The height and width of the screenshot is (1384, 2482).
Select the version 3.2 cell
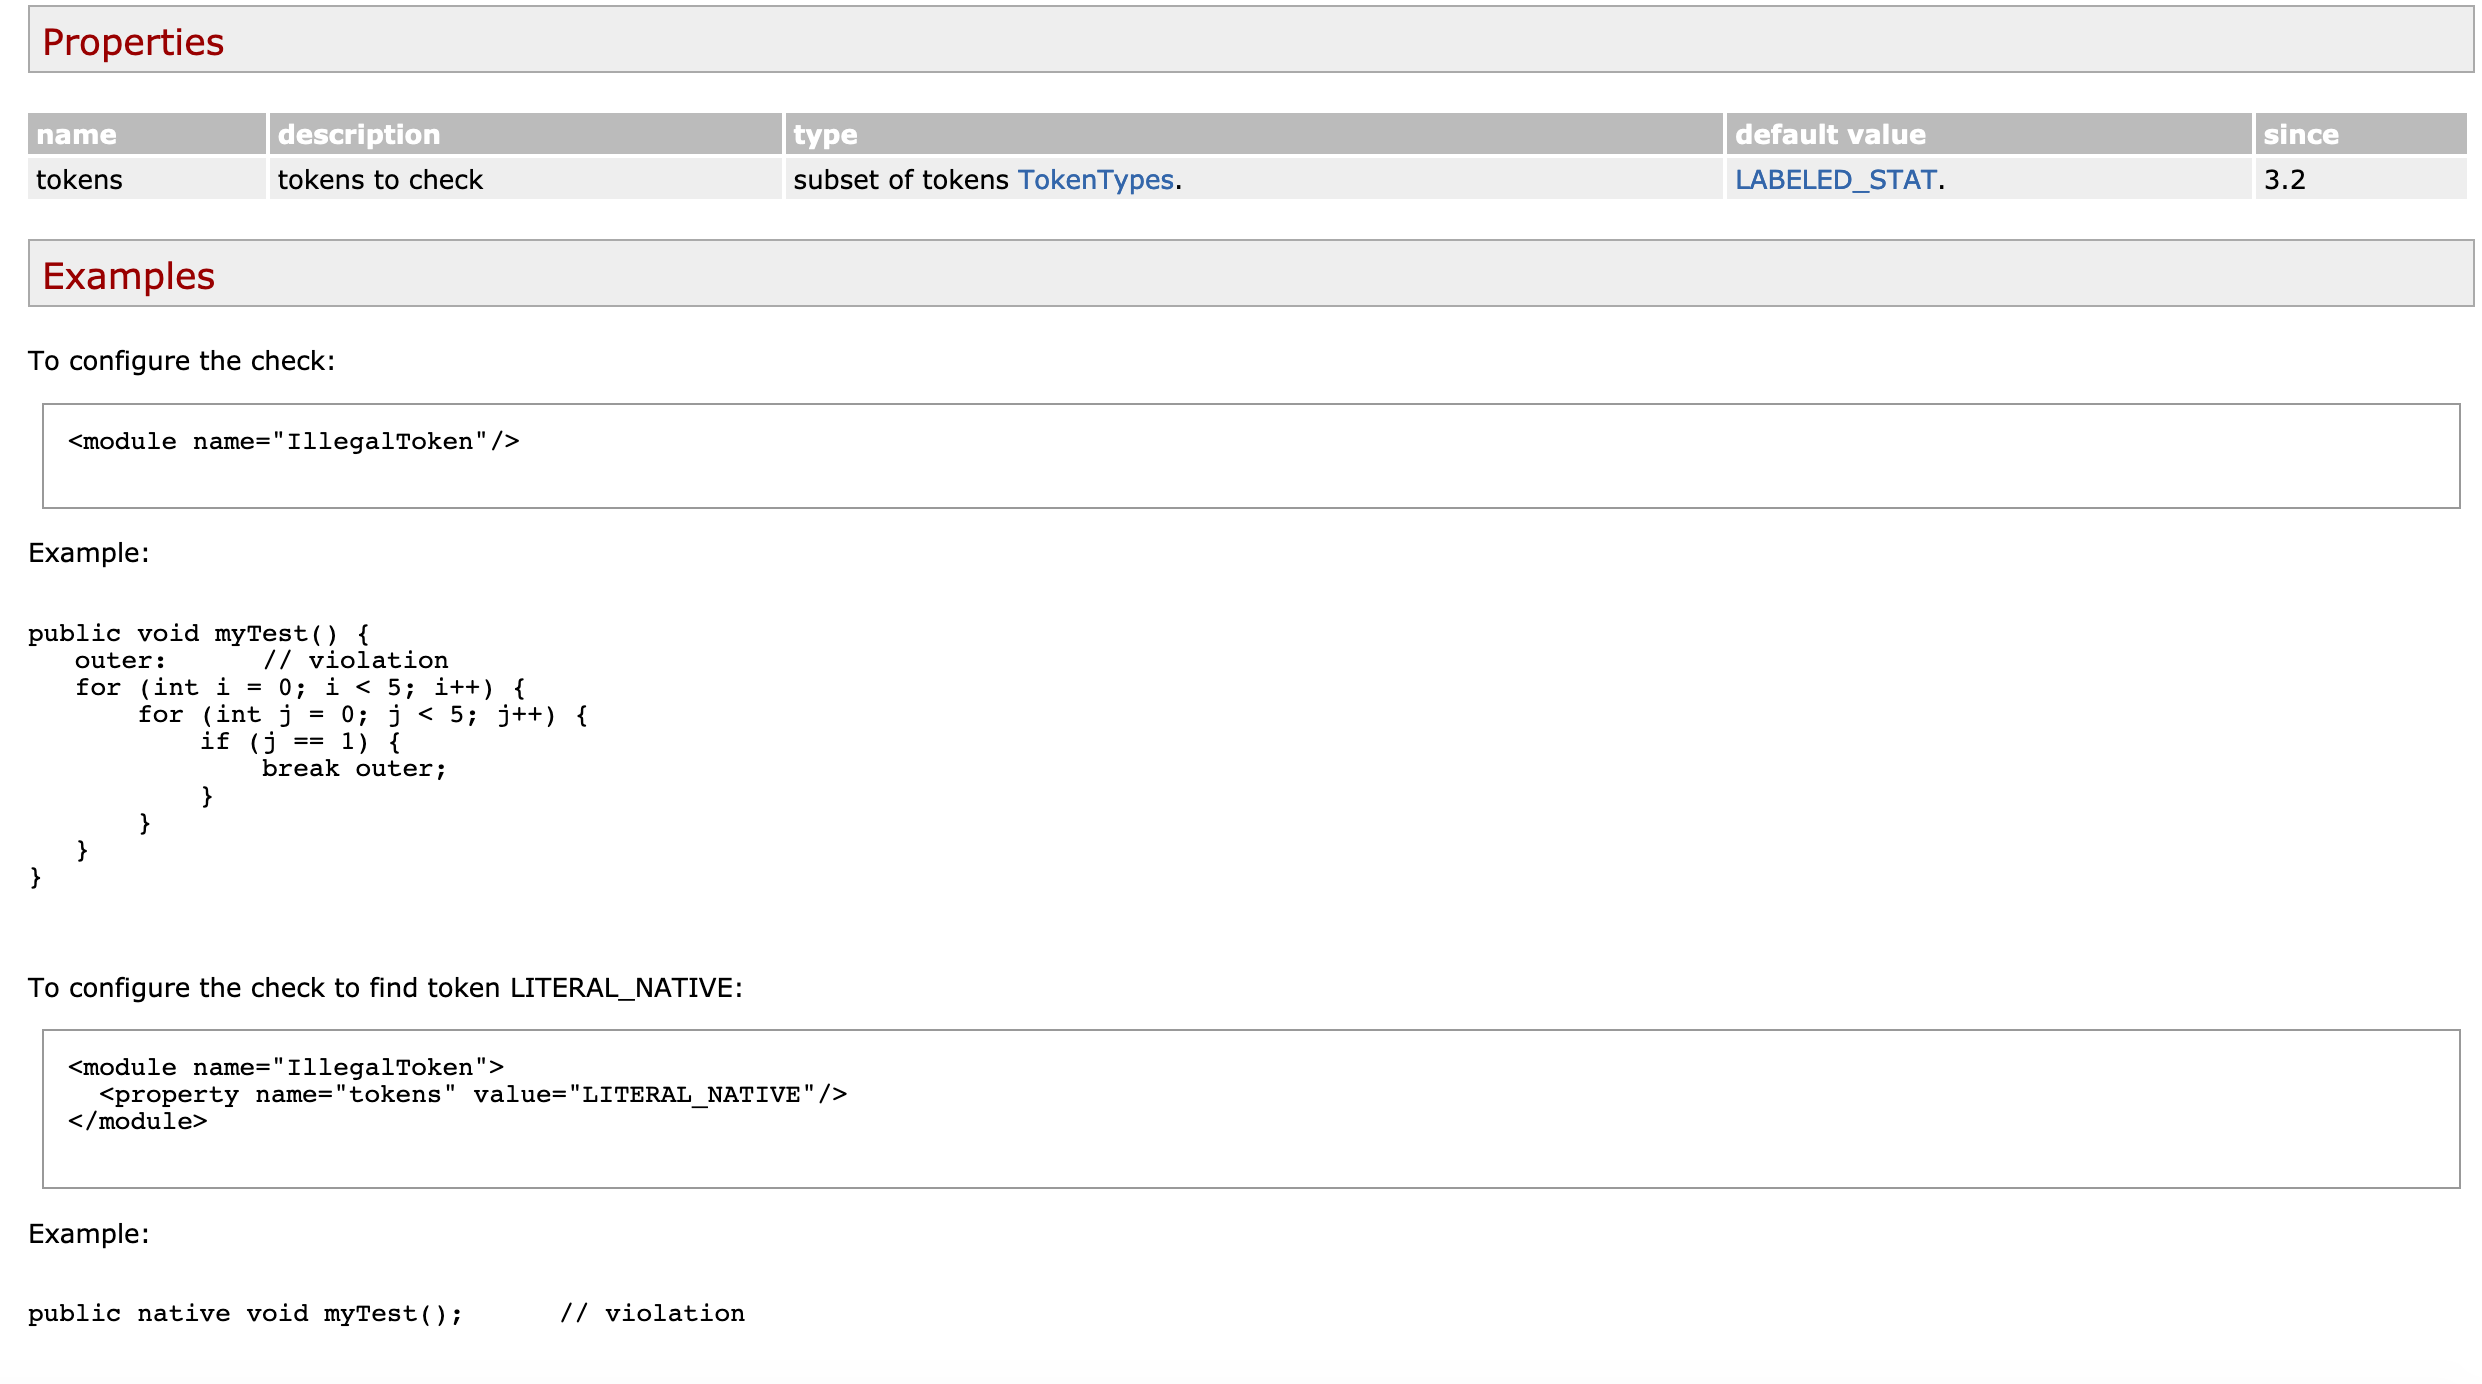[2289, 180]
